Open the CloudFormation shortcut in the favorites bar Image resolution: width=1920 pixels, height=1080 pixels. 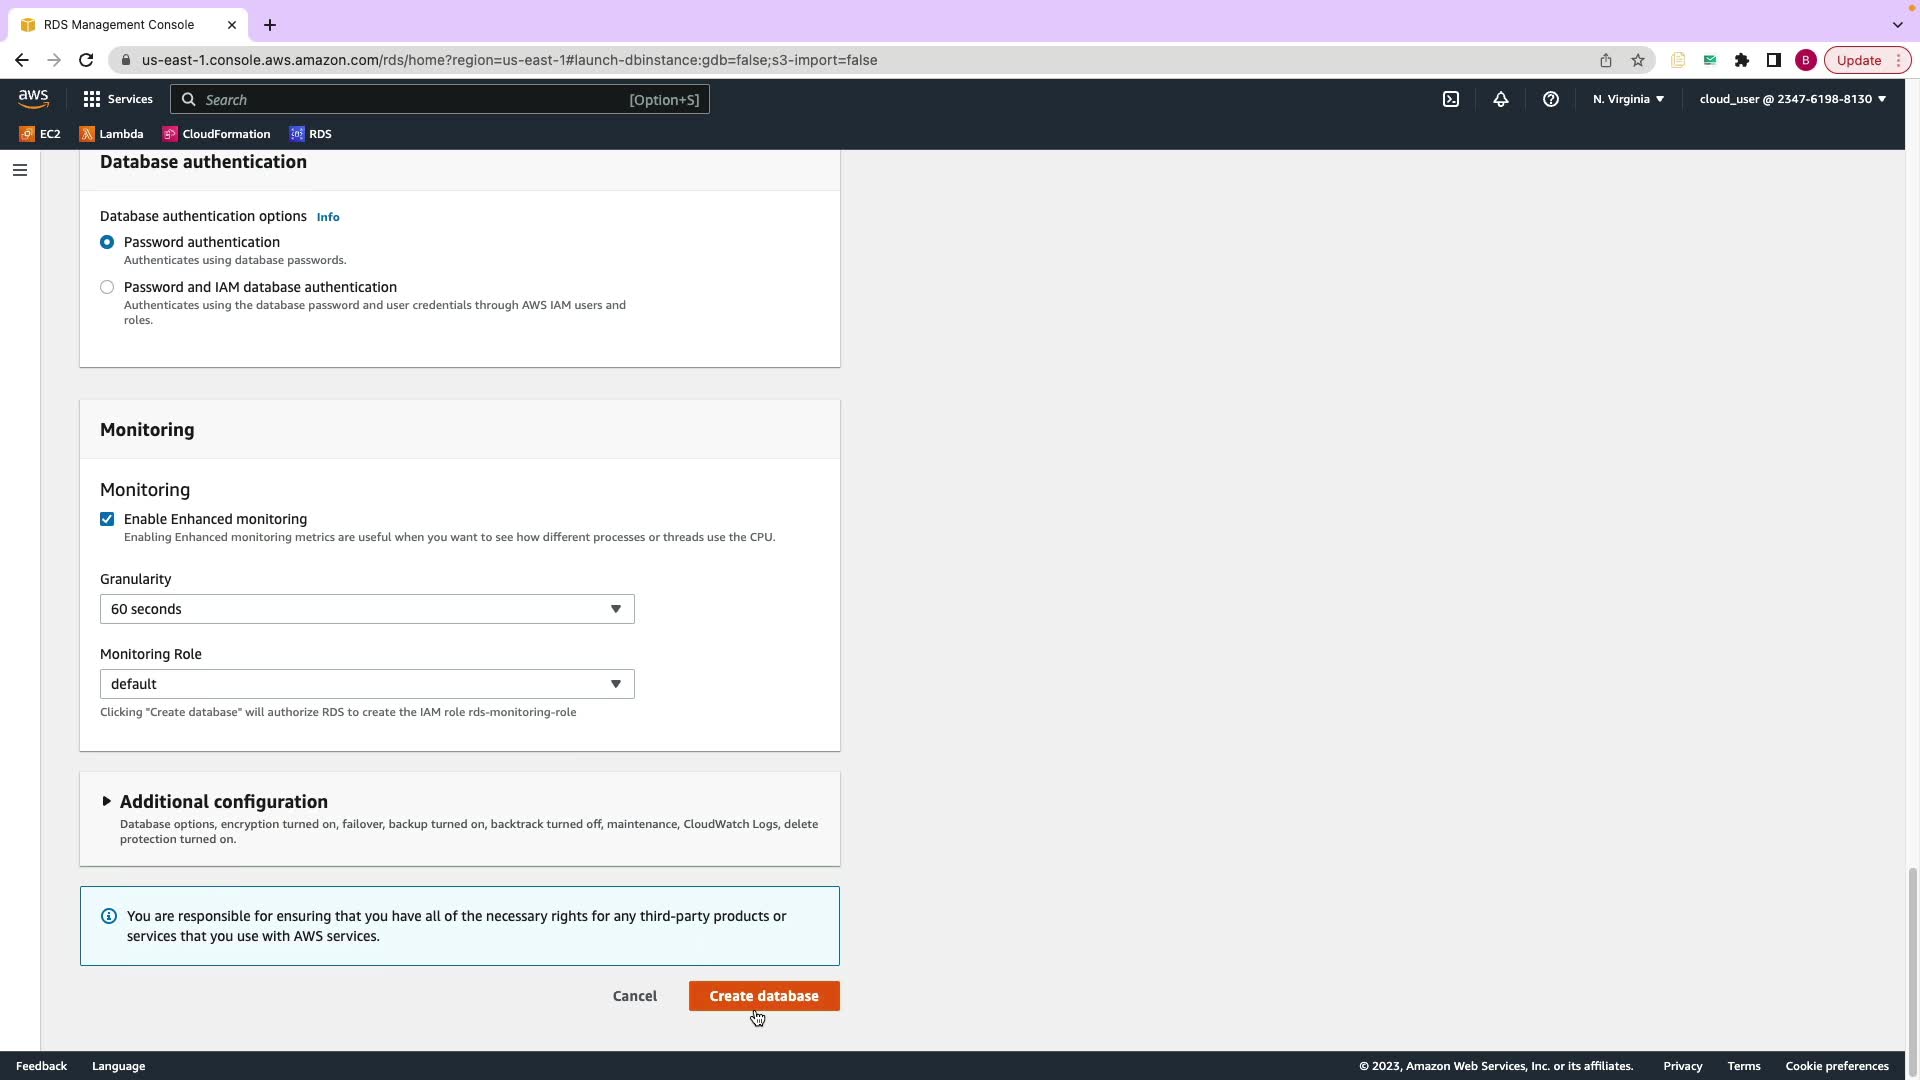coord(216,134)
